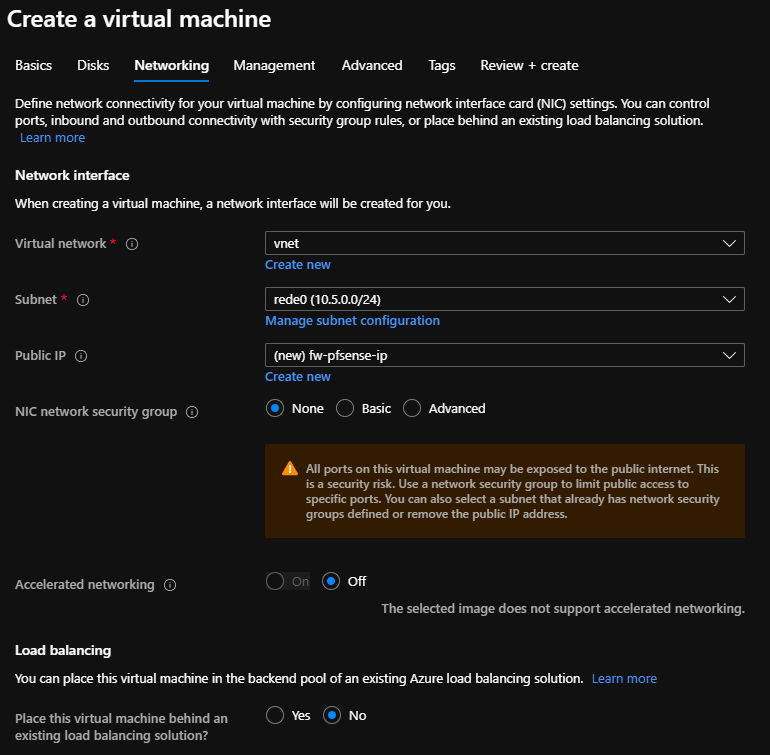Click Create new under Virtual network

(297, 265)
